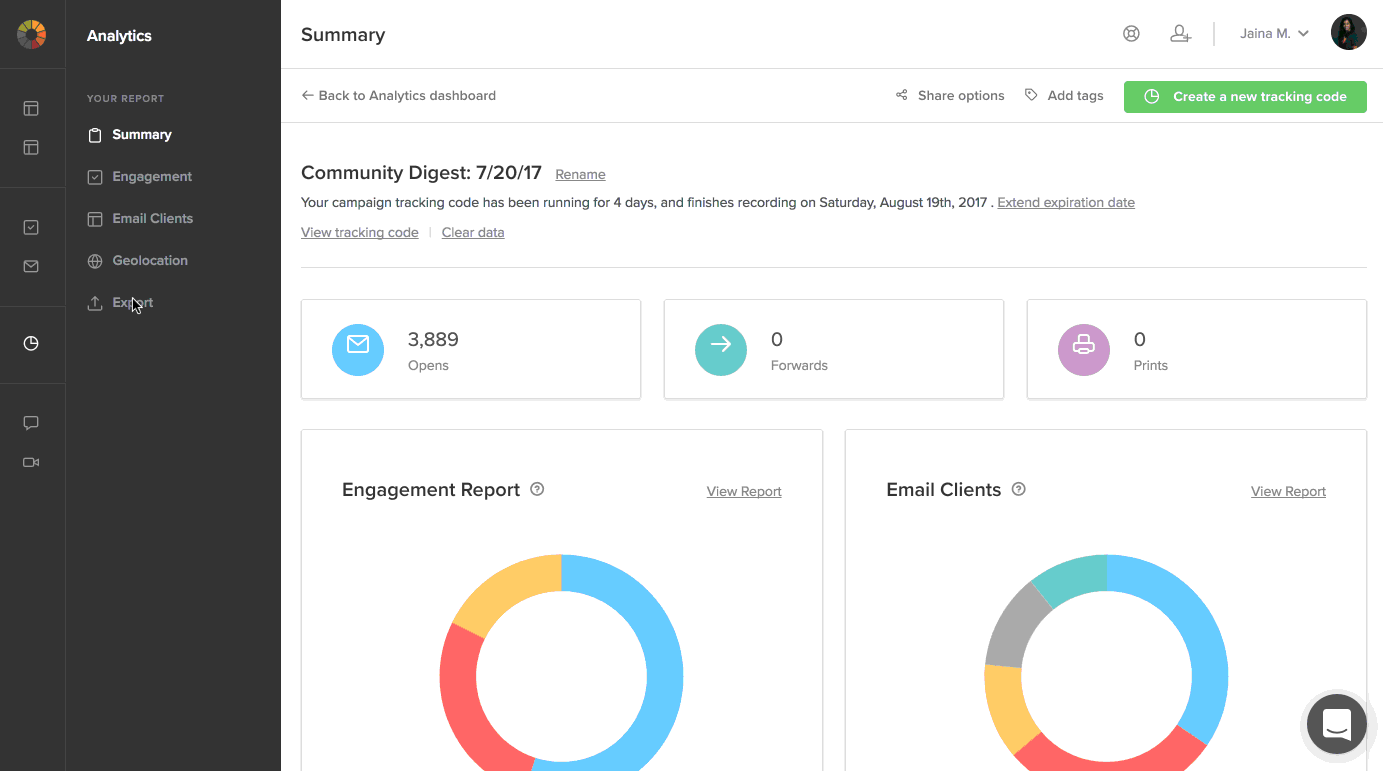Click the Rename link

tap(580, 175)
